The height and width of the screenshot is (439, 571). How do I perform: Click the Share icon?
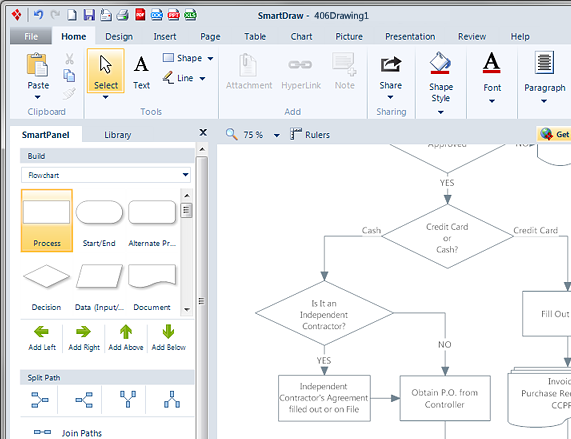[x=391, y=64]
